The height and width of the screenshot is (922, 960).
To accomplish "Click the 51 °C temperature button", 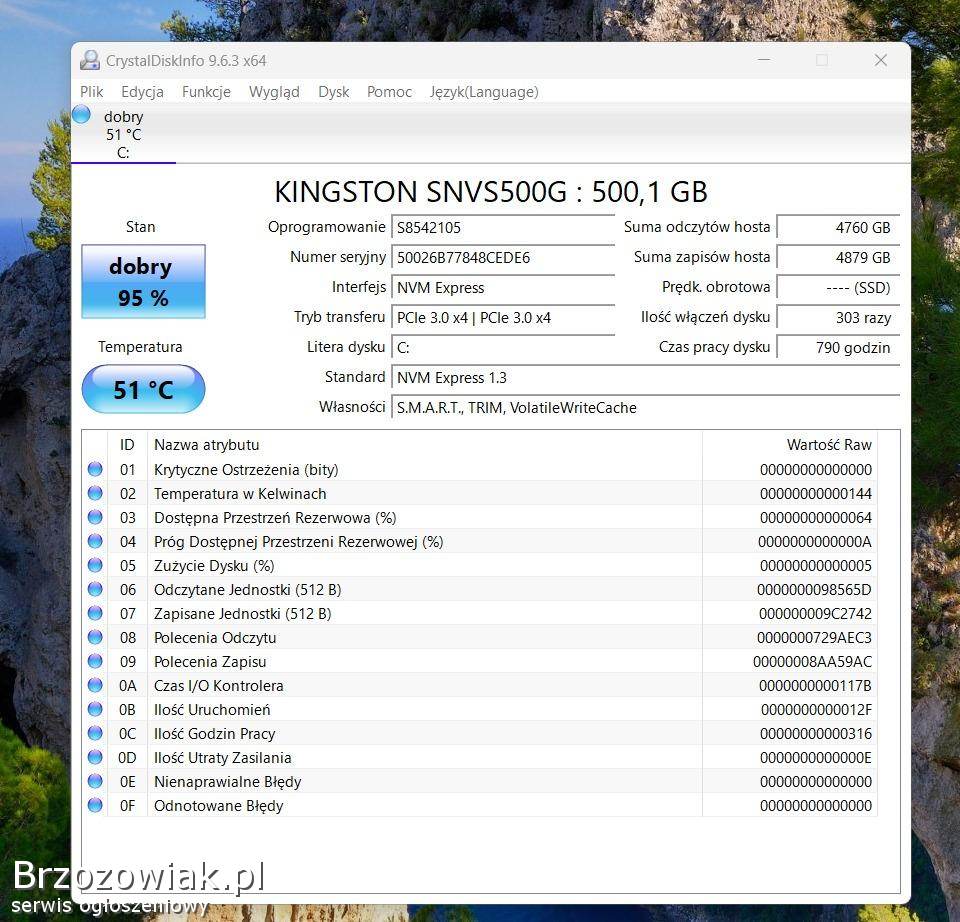I will [x=143, y=389].
